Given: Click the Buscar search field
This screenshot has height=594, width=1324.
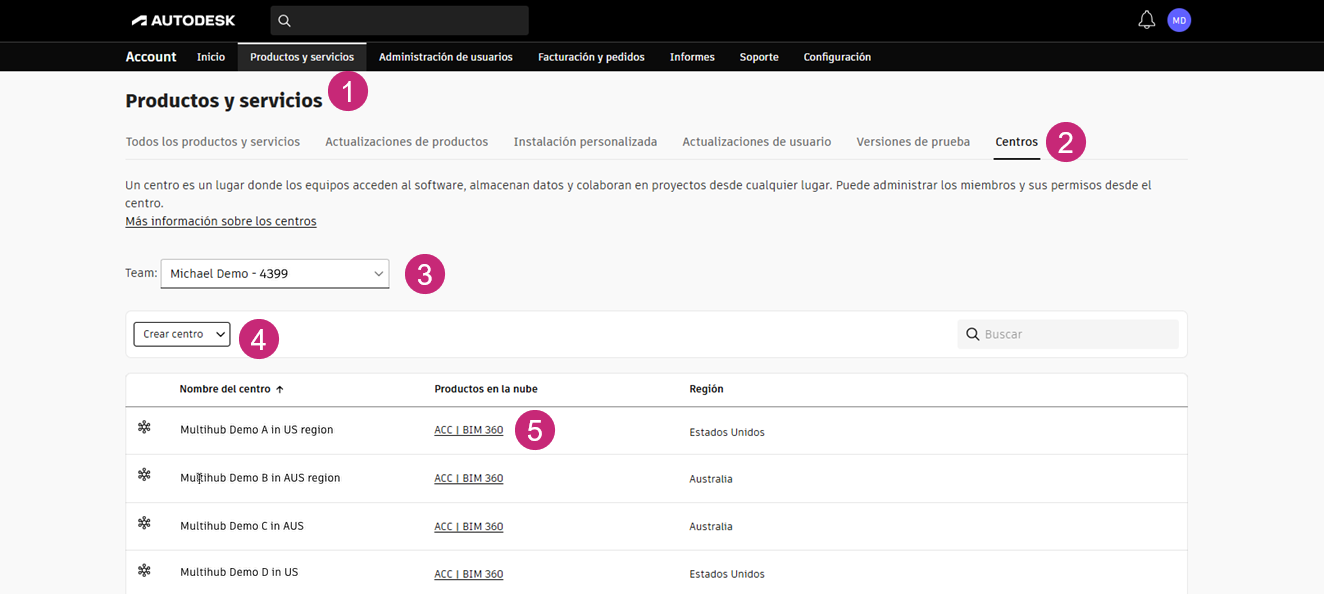Looking at the screenshot, I should (x=1068, y=334).
